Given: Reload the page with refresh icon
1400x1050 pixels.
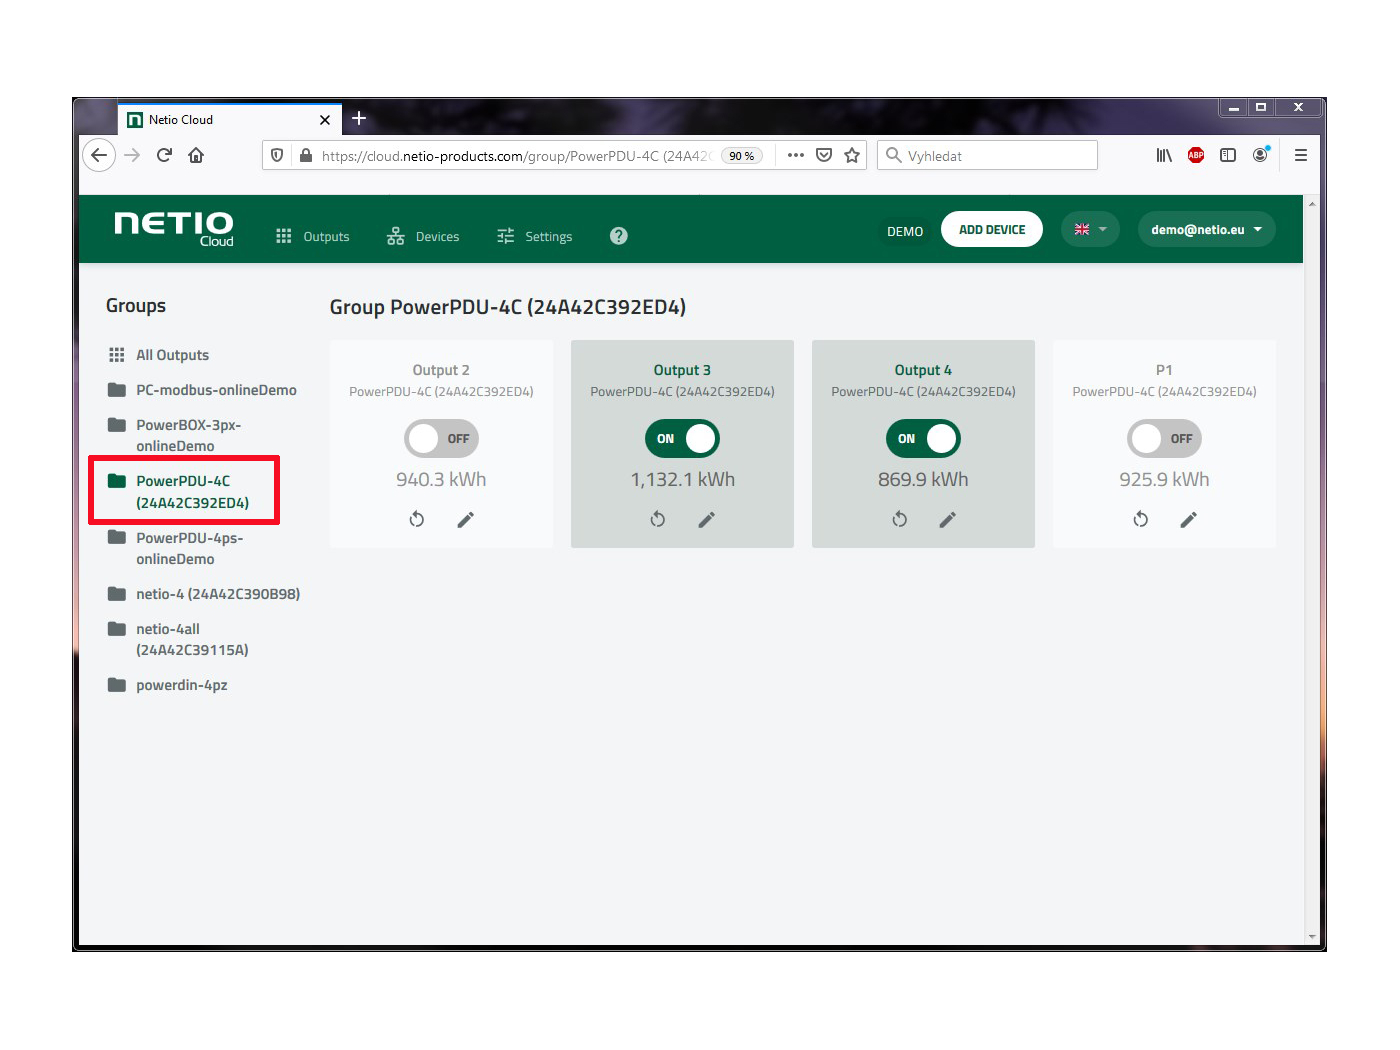Looking at the screenshot, I should point(164,155).
